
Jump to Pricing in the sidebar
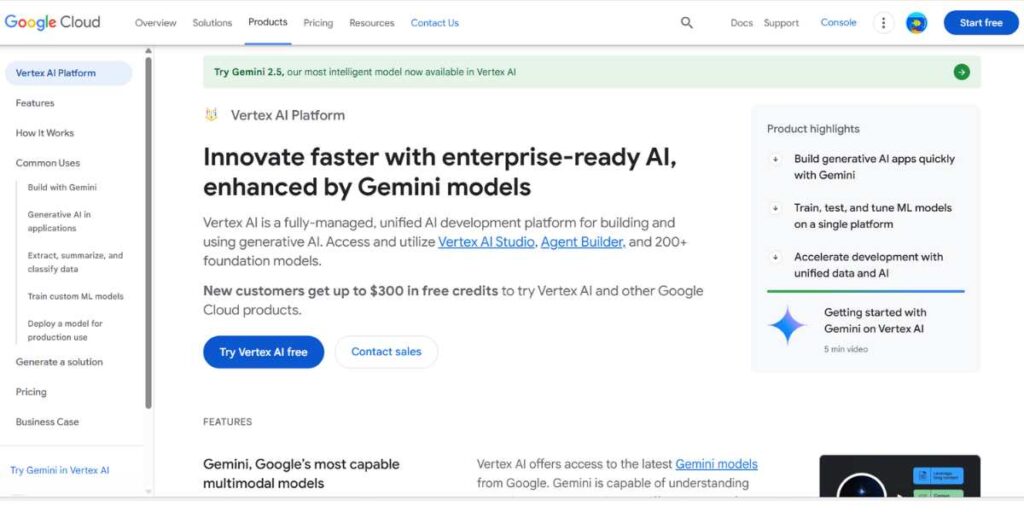click(x=31, y=392)
